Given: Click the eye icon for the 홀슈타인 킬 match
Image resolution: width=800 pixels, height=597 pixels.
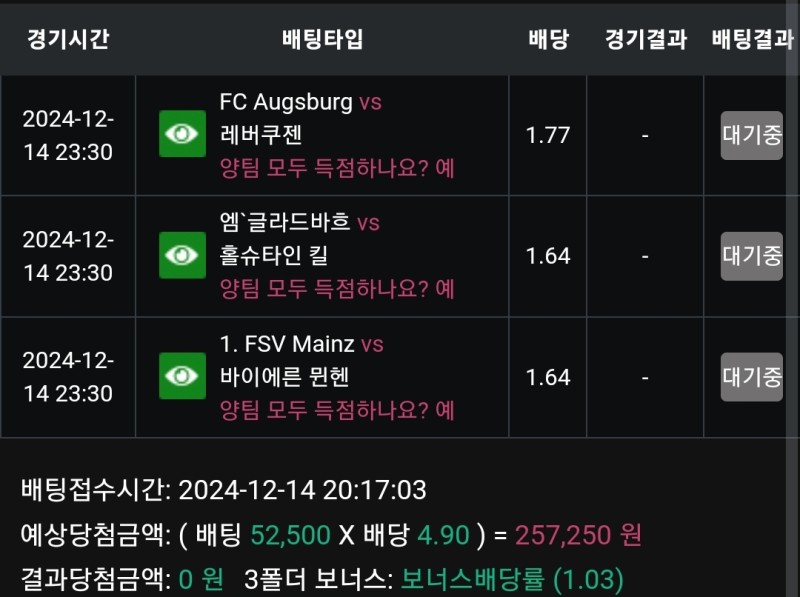Looking at the screenshot, I should (x=182, y=256).
